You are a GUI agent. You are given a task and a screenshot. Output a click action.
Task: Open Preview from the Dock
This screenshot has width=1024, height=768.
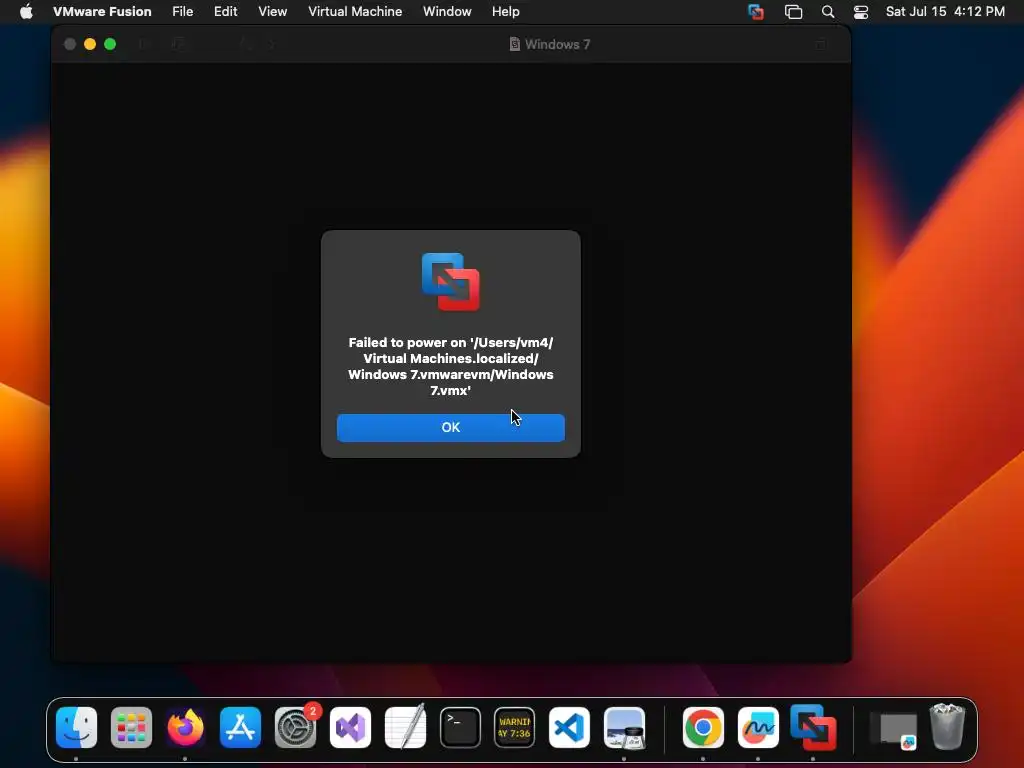point(624,728)
